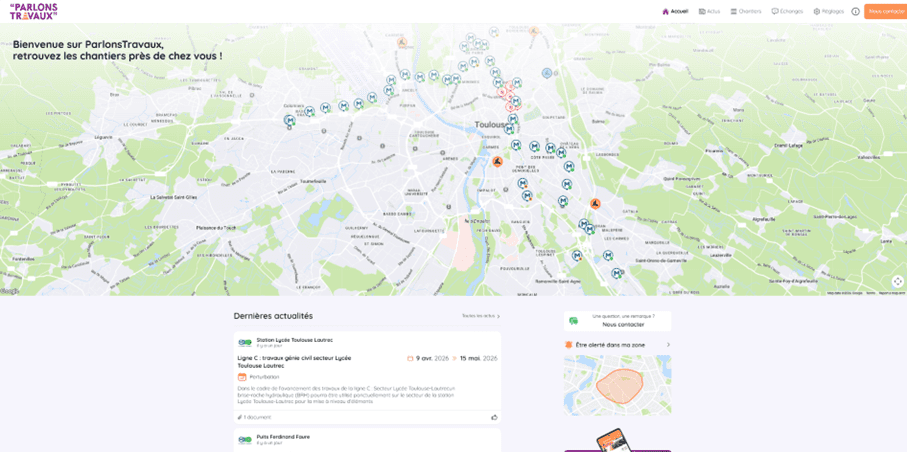
Task: Click 'Nous contacter' in the question card
Action: pos(623,324)
